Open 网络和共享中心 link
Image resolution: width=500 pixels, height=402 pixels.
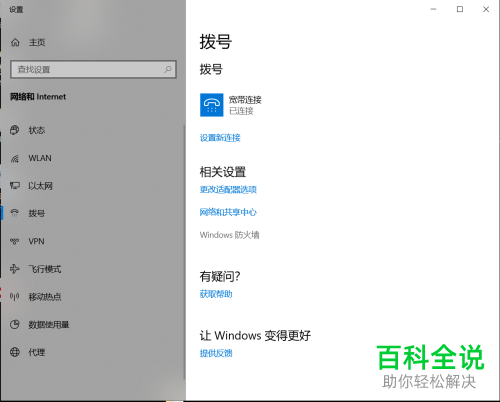[228, 212]
